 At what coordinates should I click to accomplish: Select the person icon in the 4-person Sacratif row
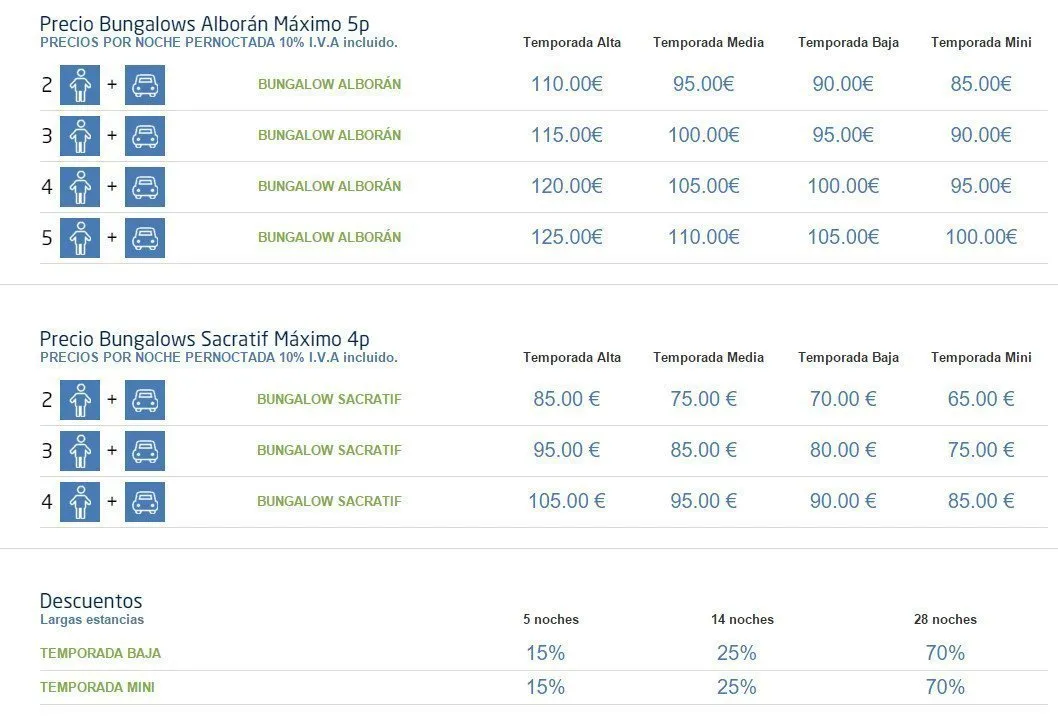(x=80, y=502)
